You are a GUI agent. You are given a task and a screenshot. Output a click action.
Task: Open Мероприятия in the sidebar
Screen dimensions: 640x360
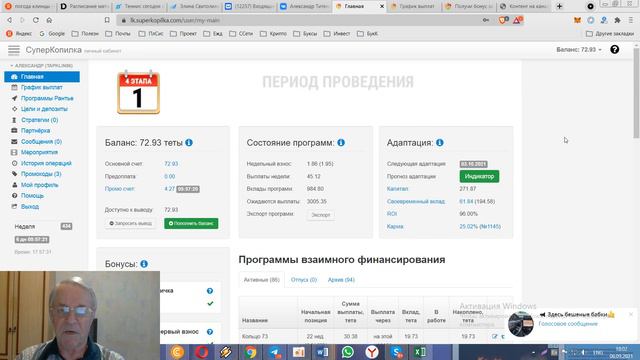click(x=39, y=152)
